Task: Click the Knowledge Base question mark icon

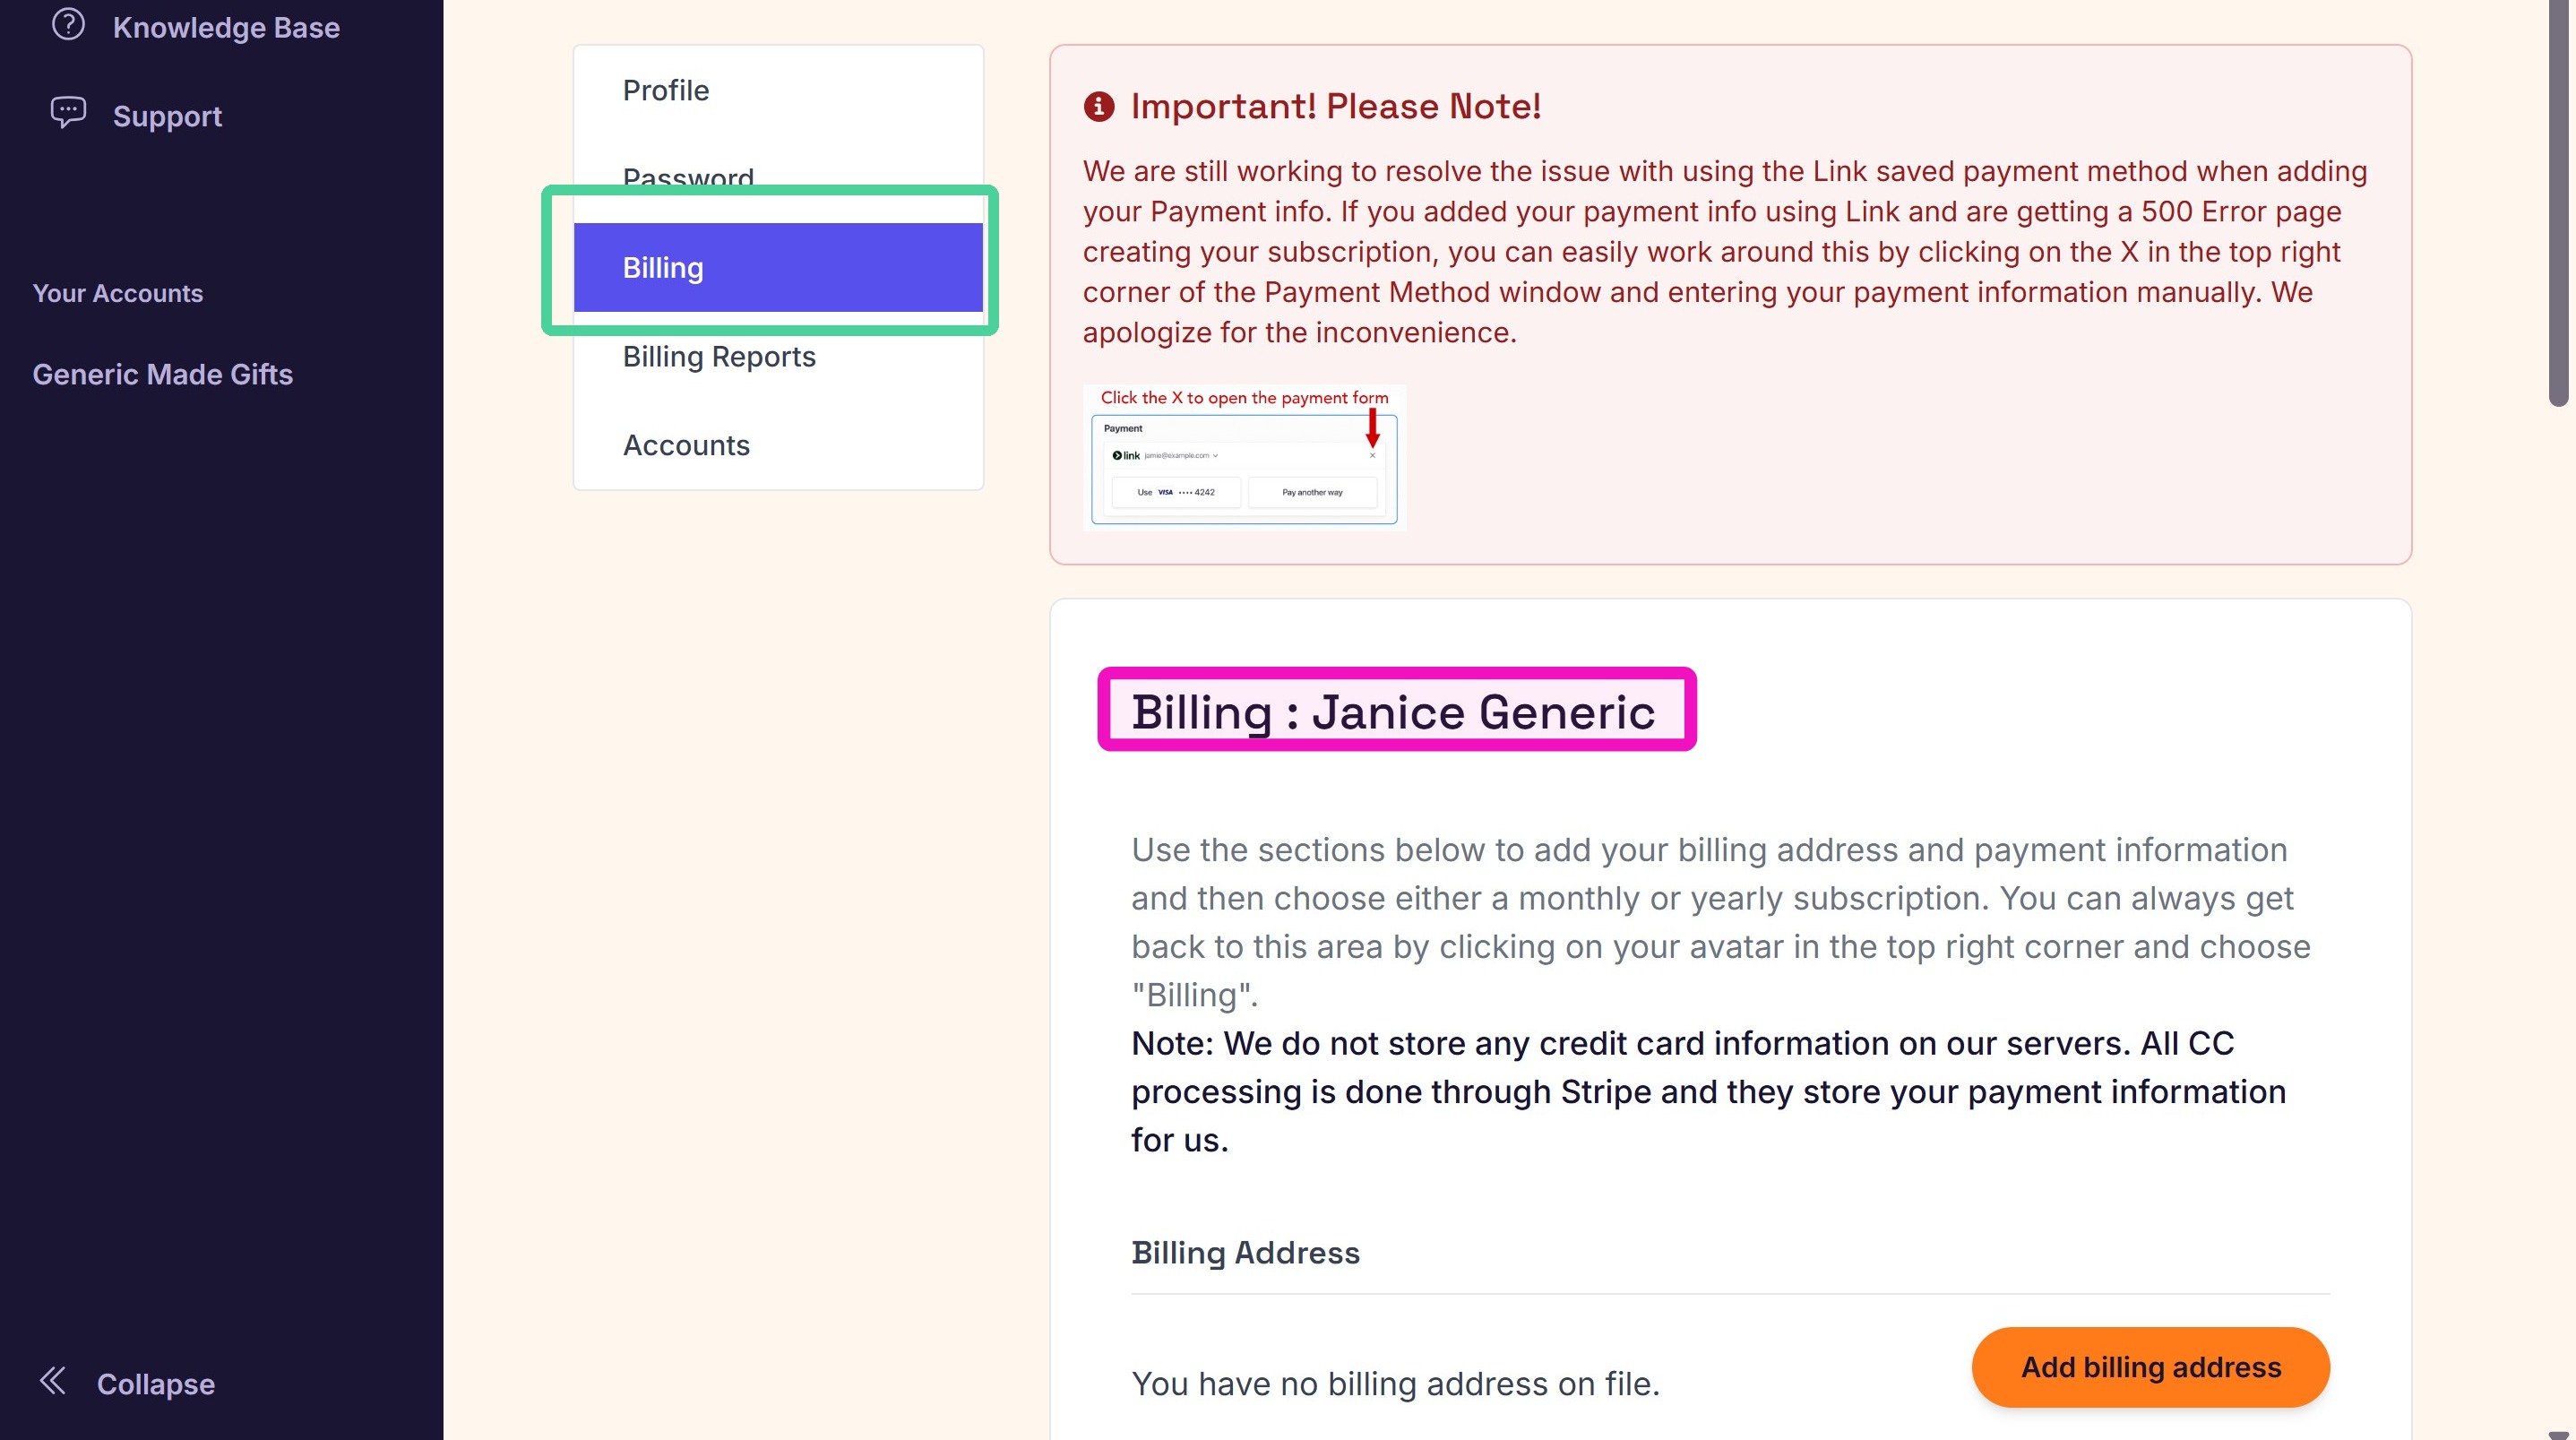Action: point(68,24)
